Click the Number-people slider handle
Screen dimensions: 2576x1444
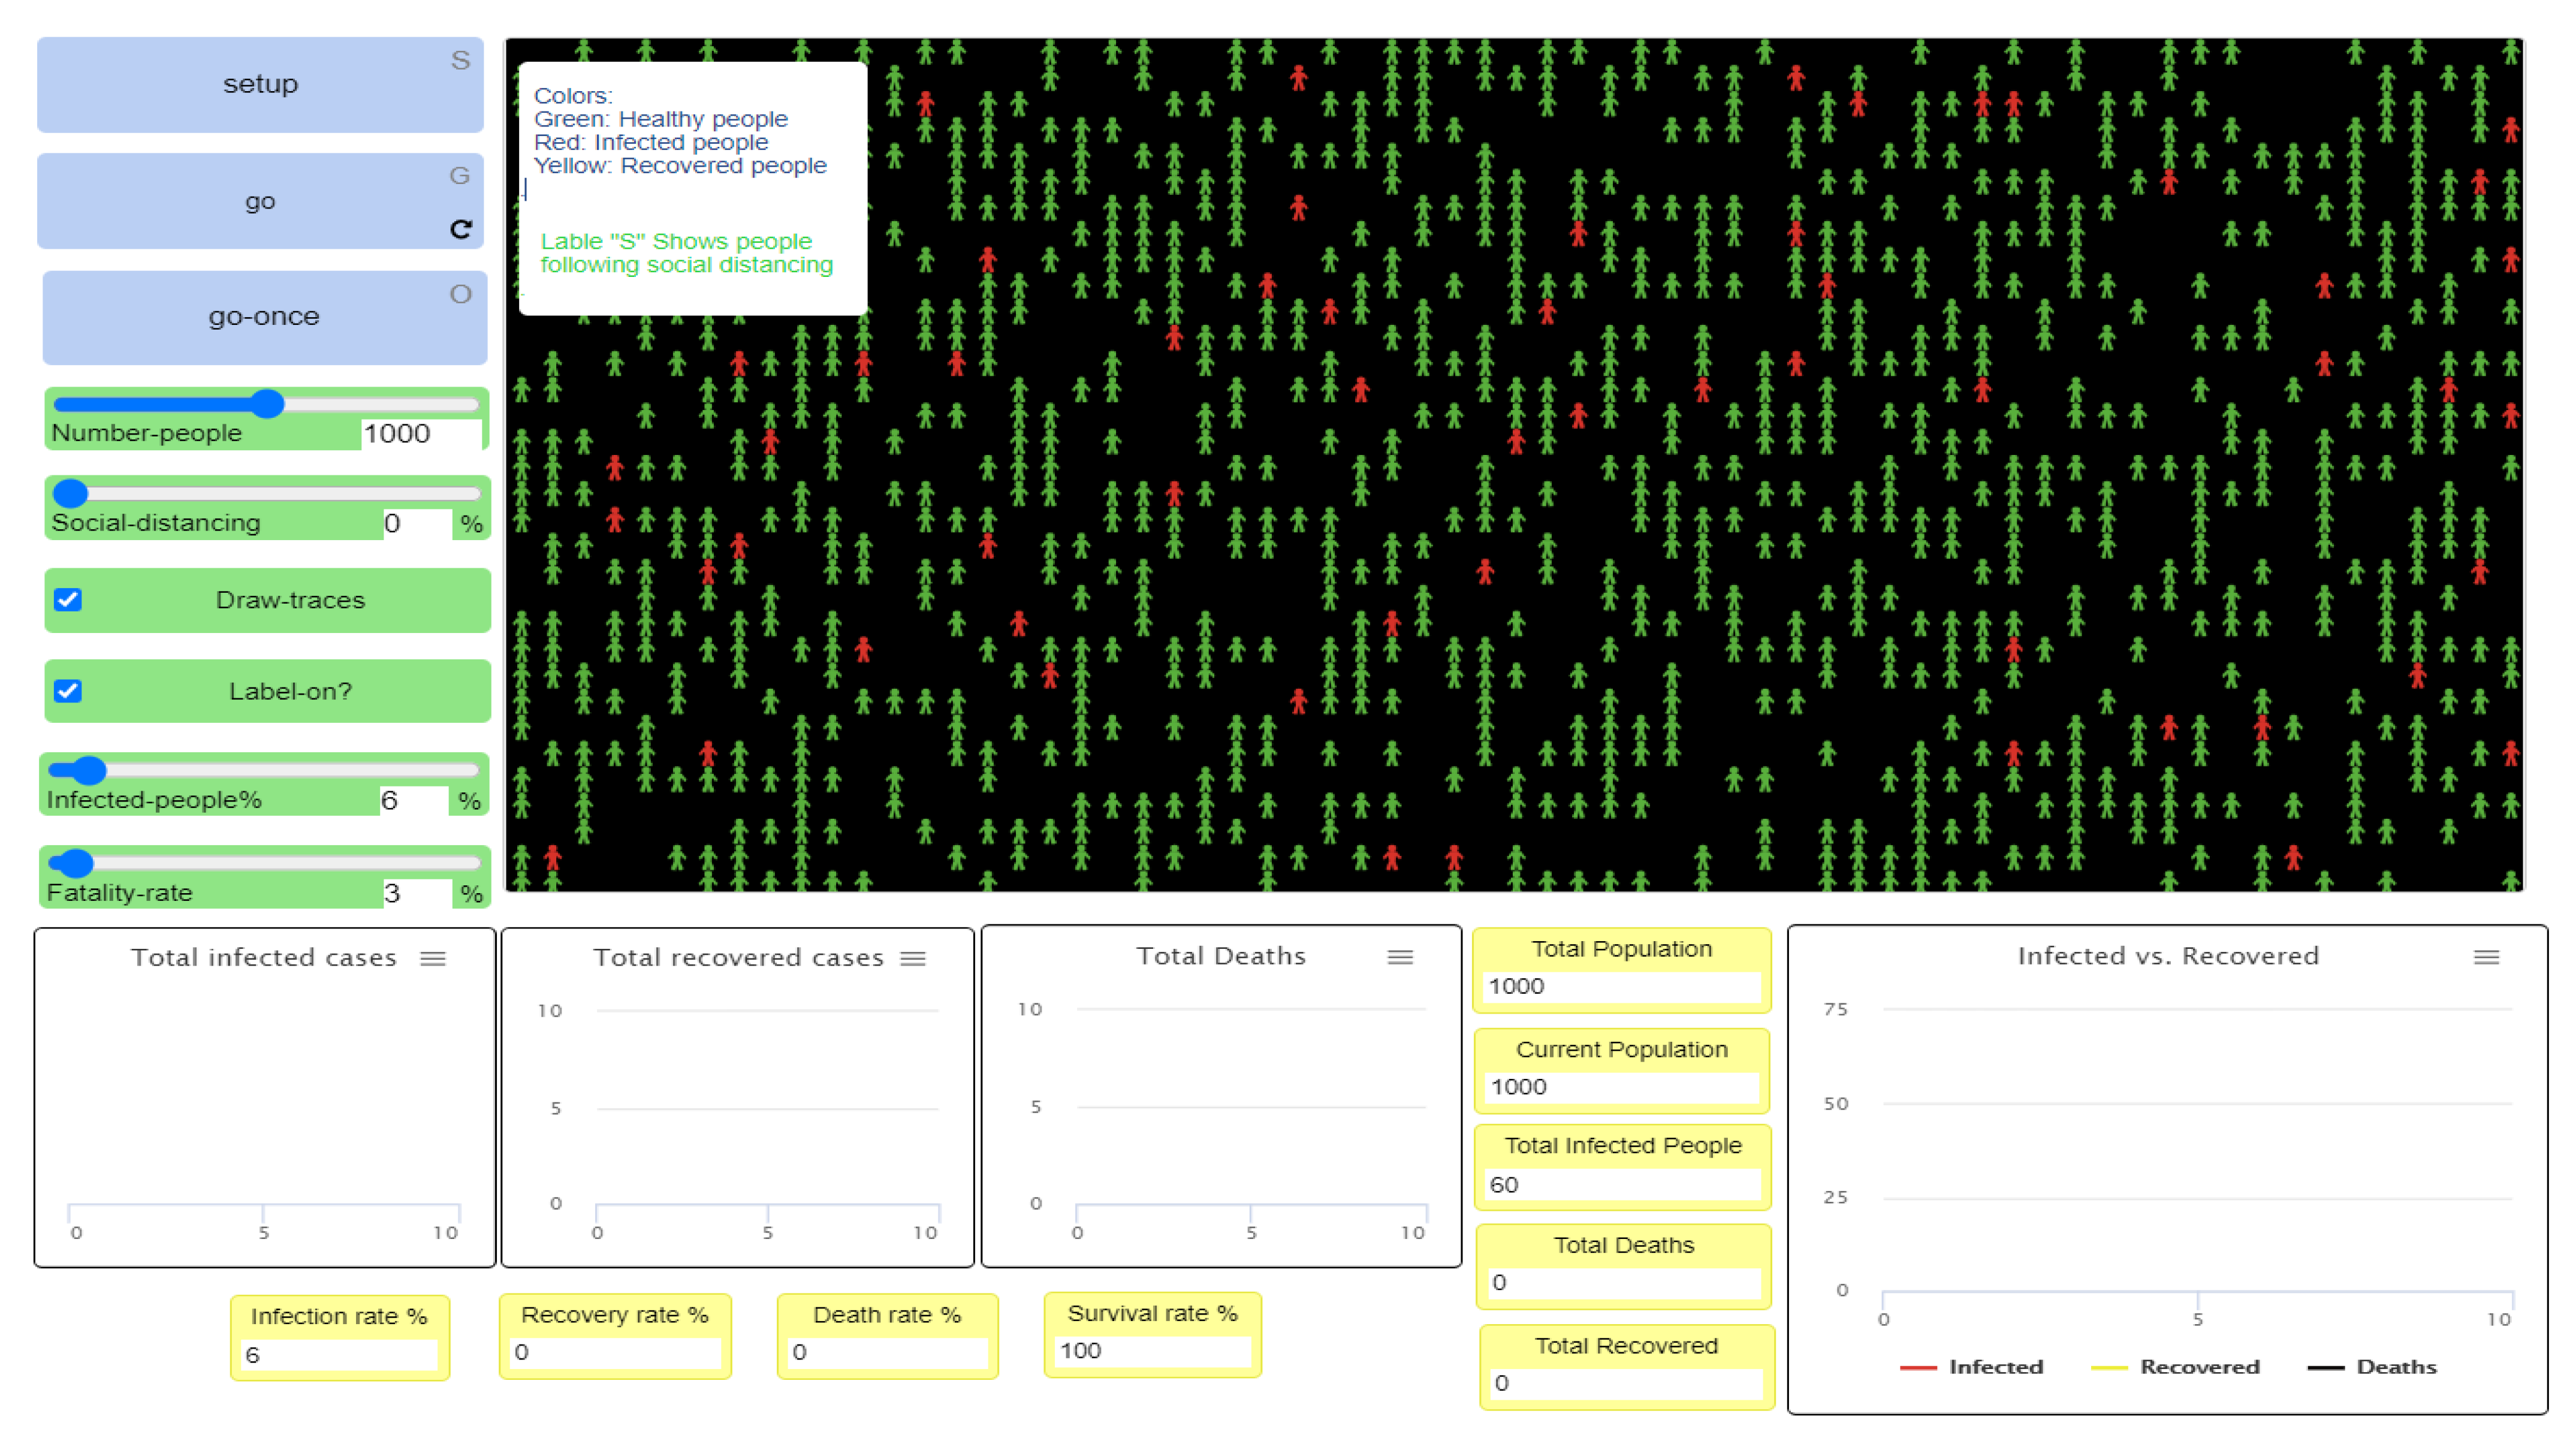tap(267, 404)
